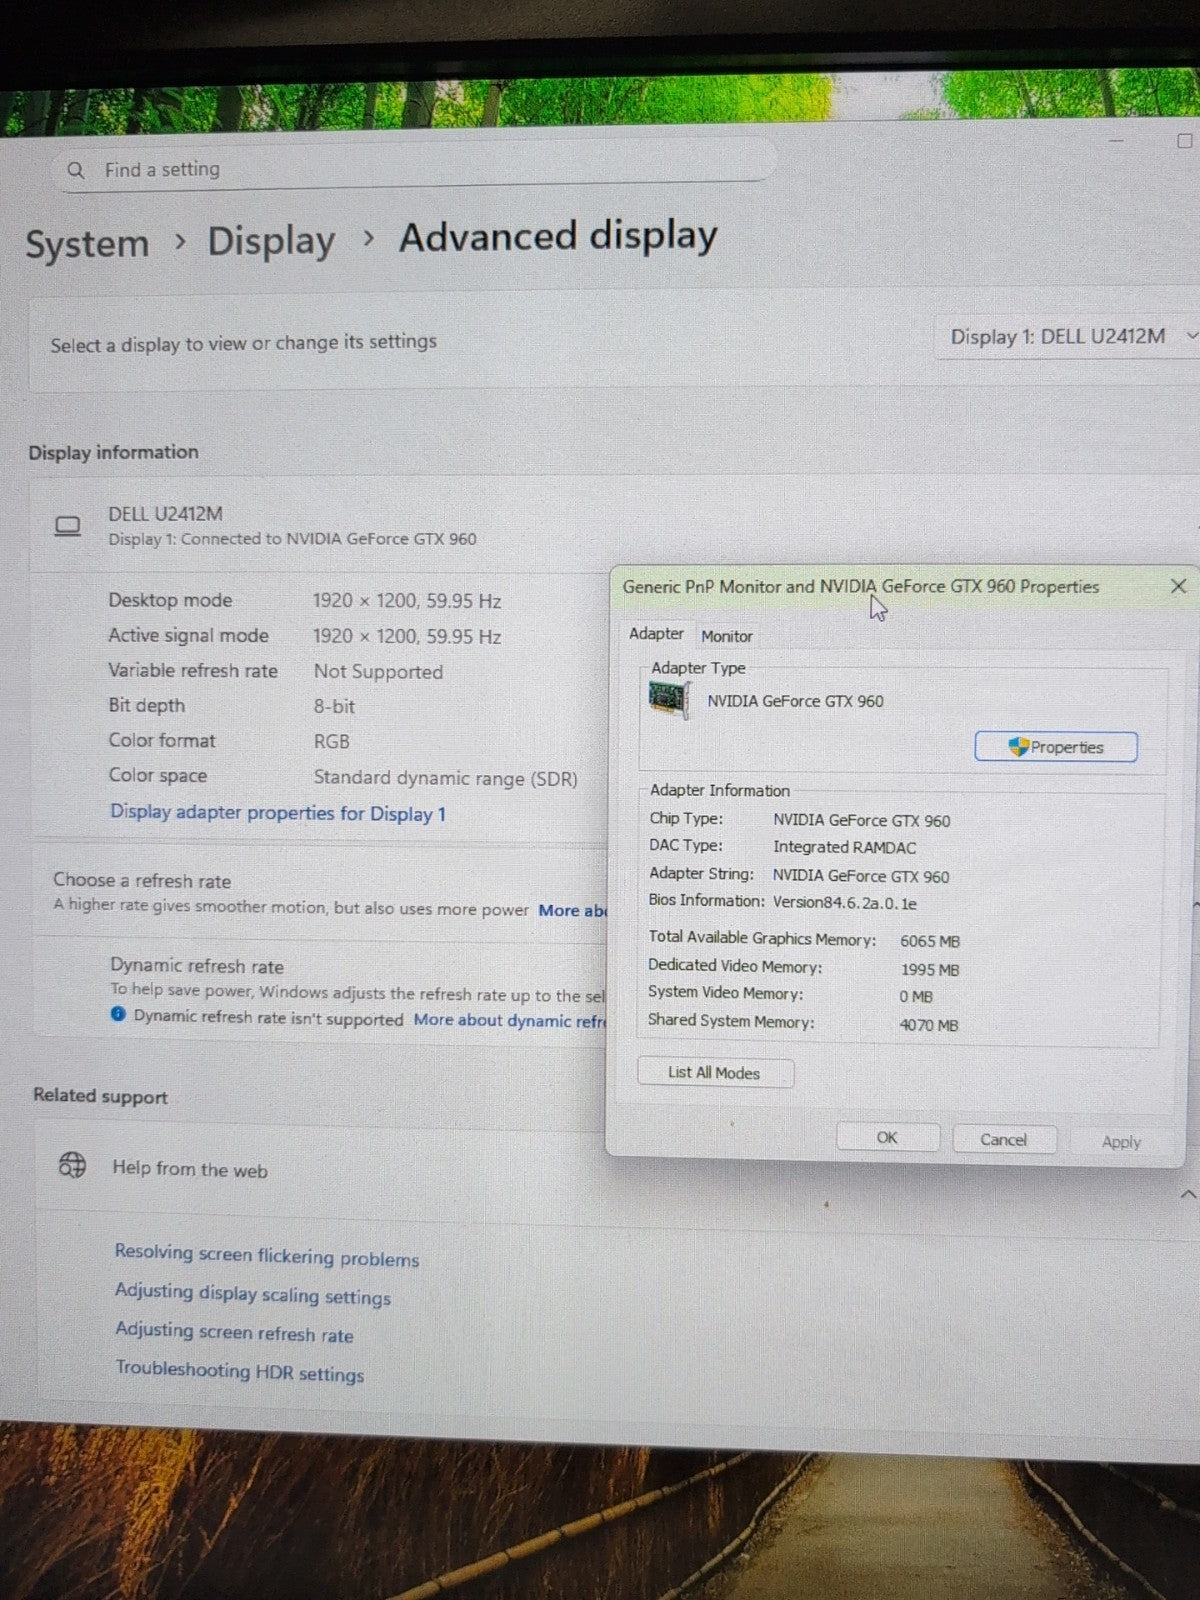Switch to the Monitor tab
Screen dimensions: 1200x1600
pos(727,636)
